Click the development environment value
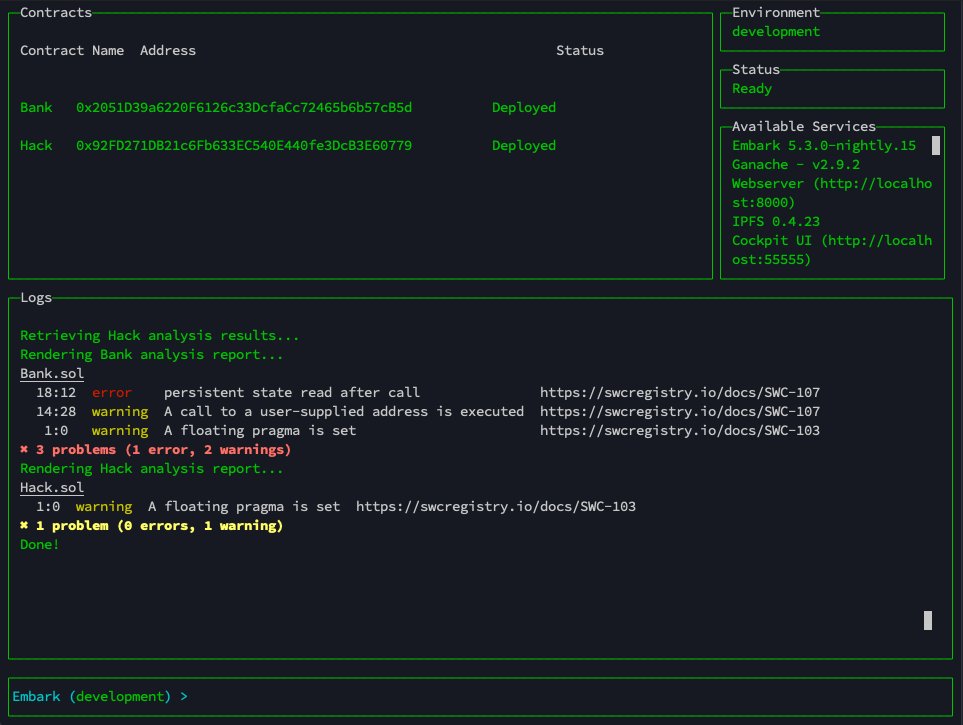Image resolution: width=963 pixels, height=725 pixels. [776, 31]
